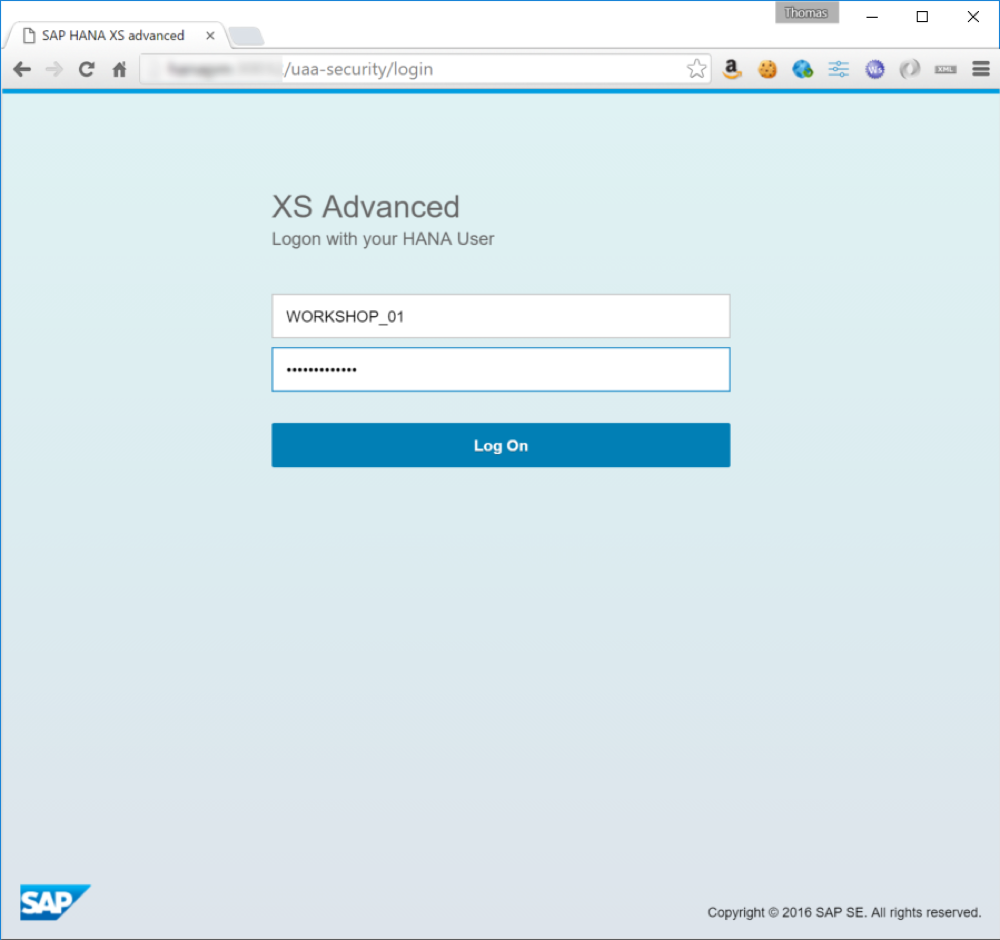
Task: Close the SAP HANA XS advanced tab
Action: point(210,36)
